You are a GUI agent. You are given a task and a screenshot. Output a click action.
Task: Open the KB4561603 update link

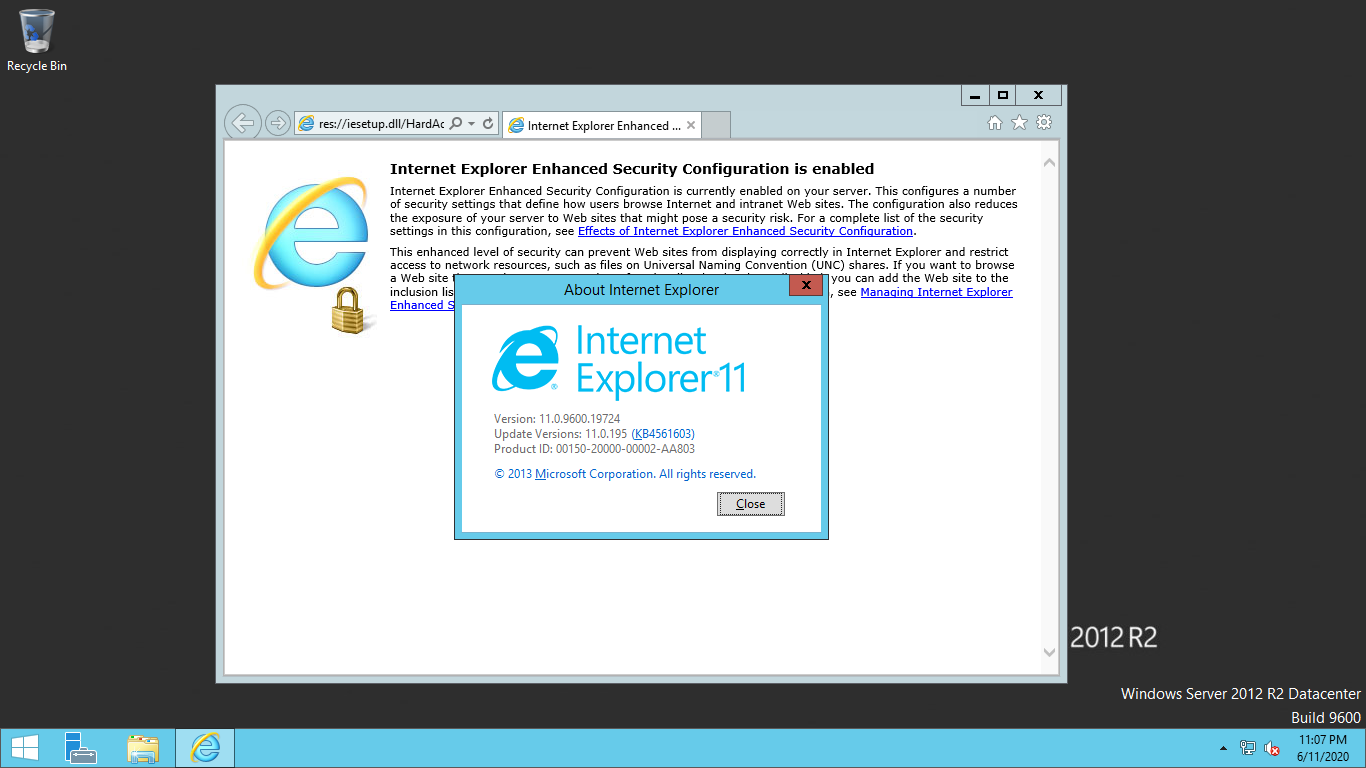pos(664,434)
